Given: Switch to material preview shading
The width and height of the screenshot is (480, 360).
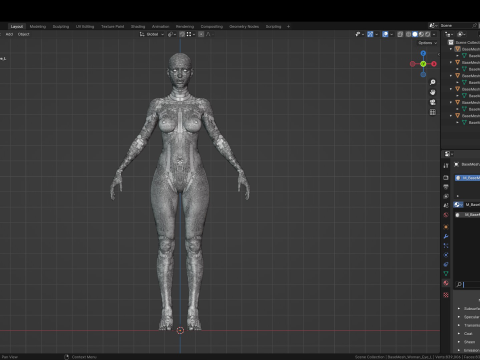Looking at the screenshot, I should point(421,34).
